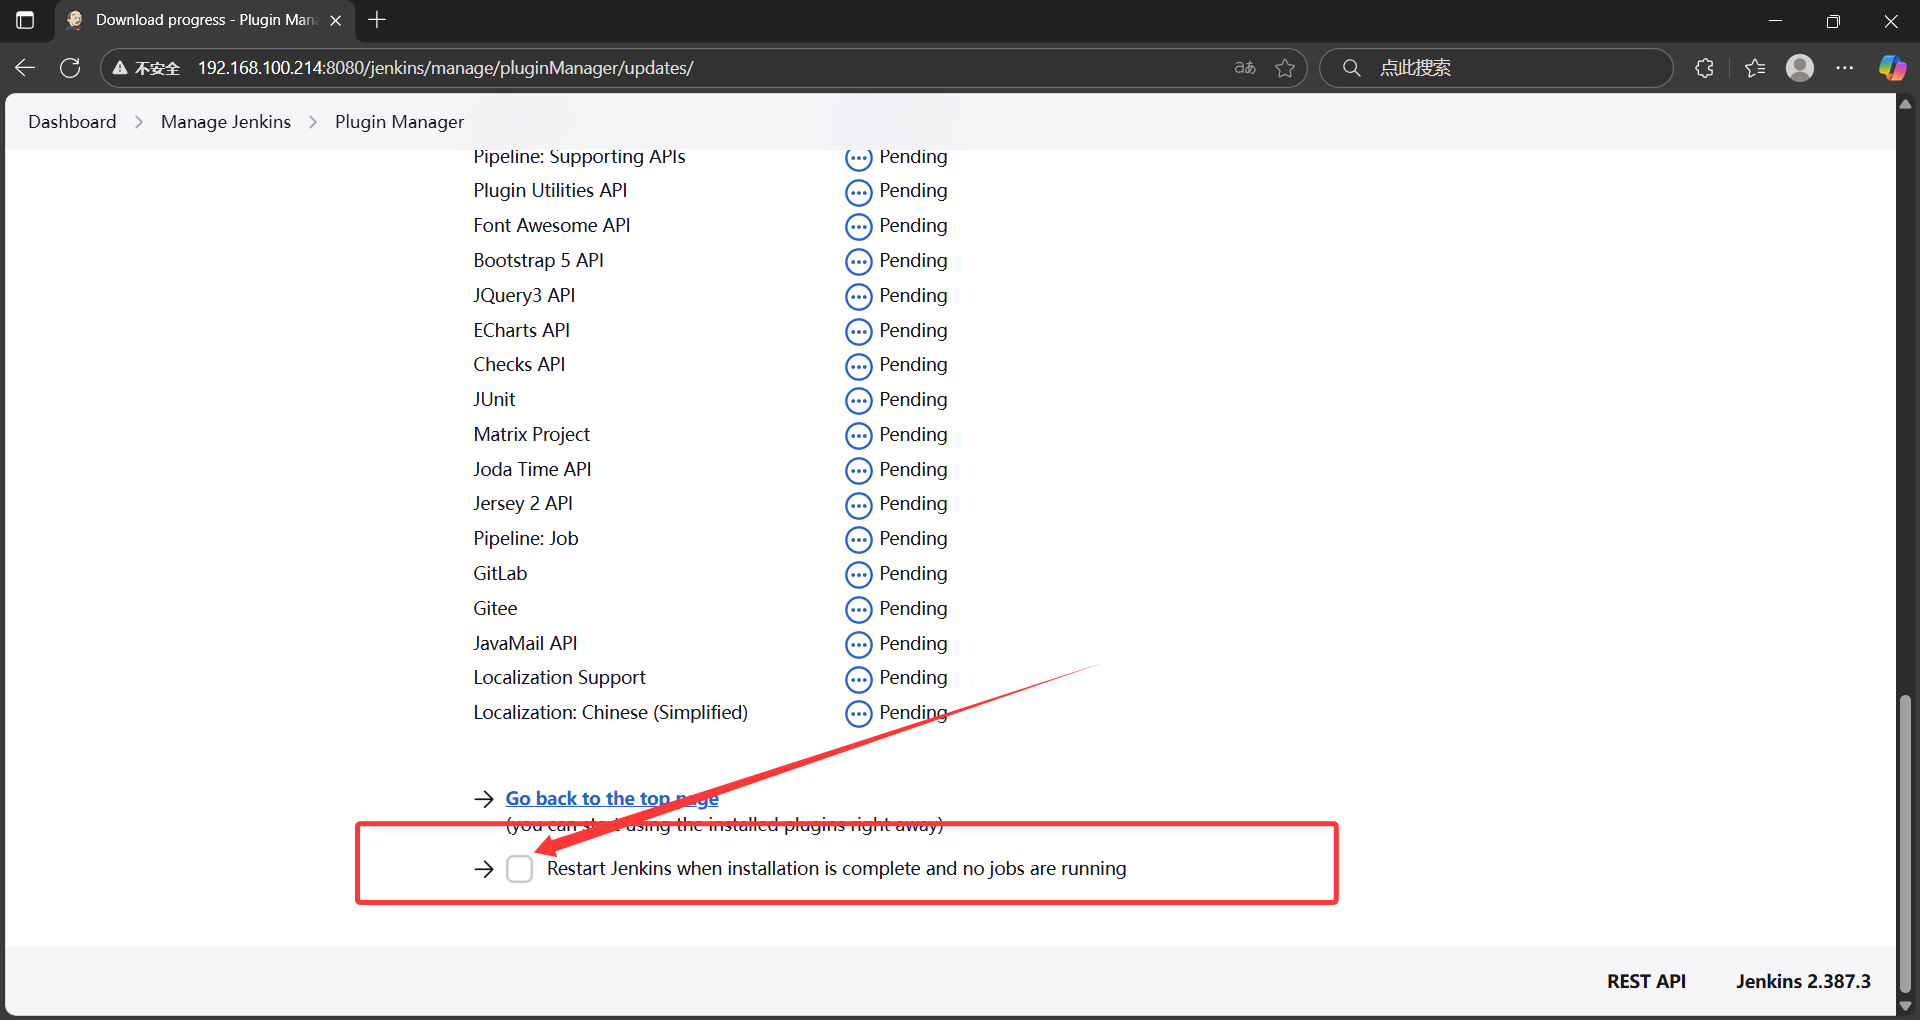The height and width of the screenshot is (1020, 1920).
Task: Select the Download progress browser tab
Action: coord(205,20)
